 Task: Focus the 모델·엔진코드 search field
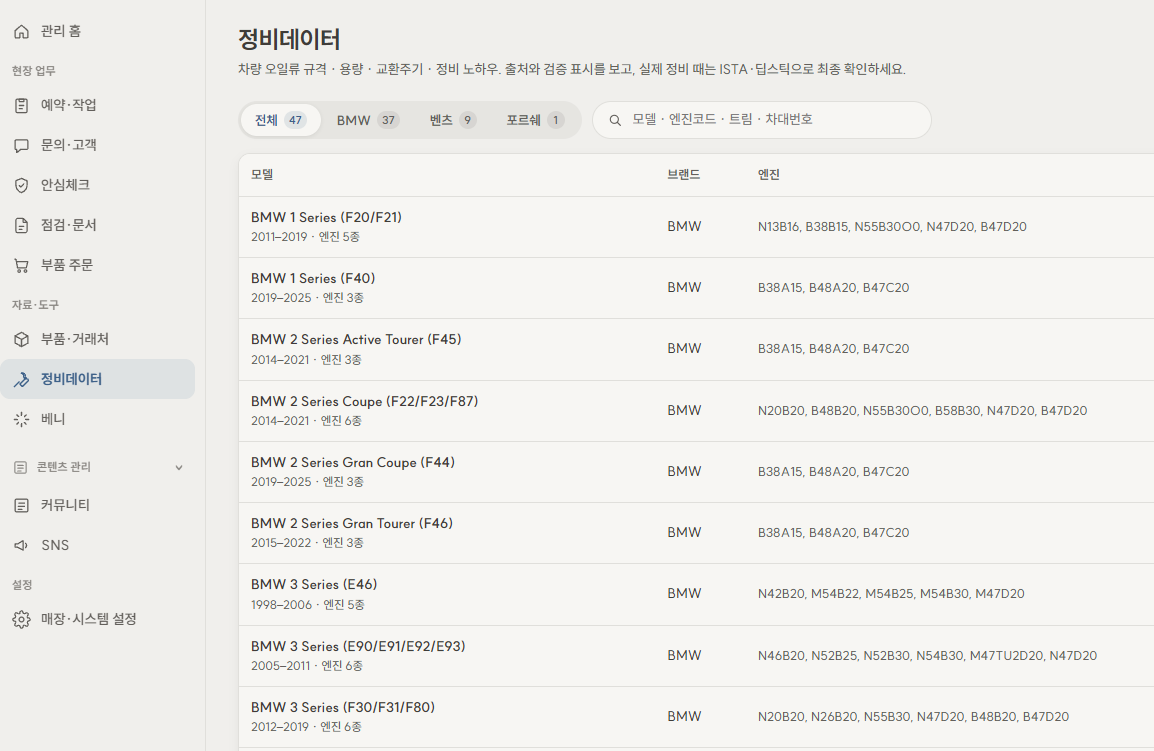[x=762, y=120]
